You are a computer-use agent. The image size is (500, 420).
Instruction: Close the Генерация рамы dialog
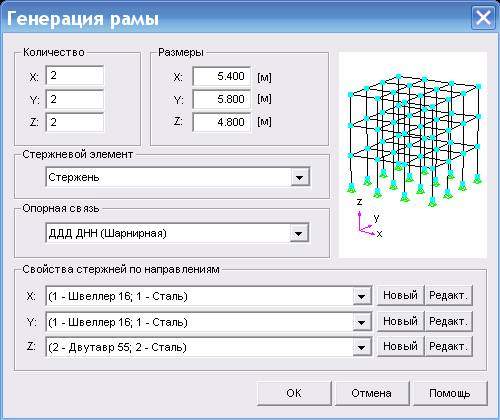(483, 17)
